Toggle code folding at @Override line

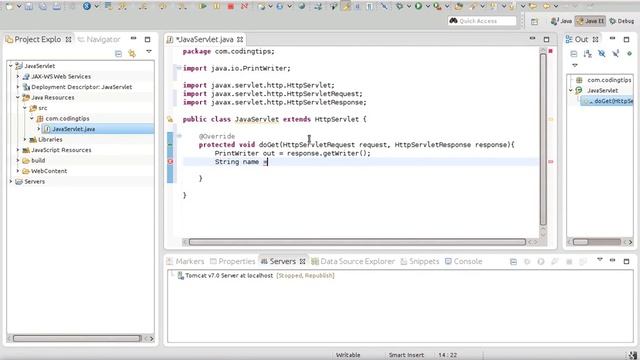point(179,136)
